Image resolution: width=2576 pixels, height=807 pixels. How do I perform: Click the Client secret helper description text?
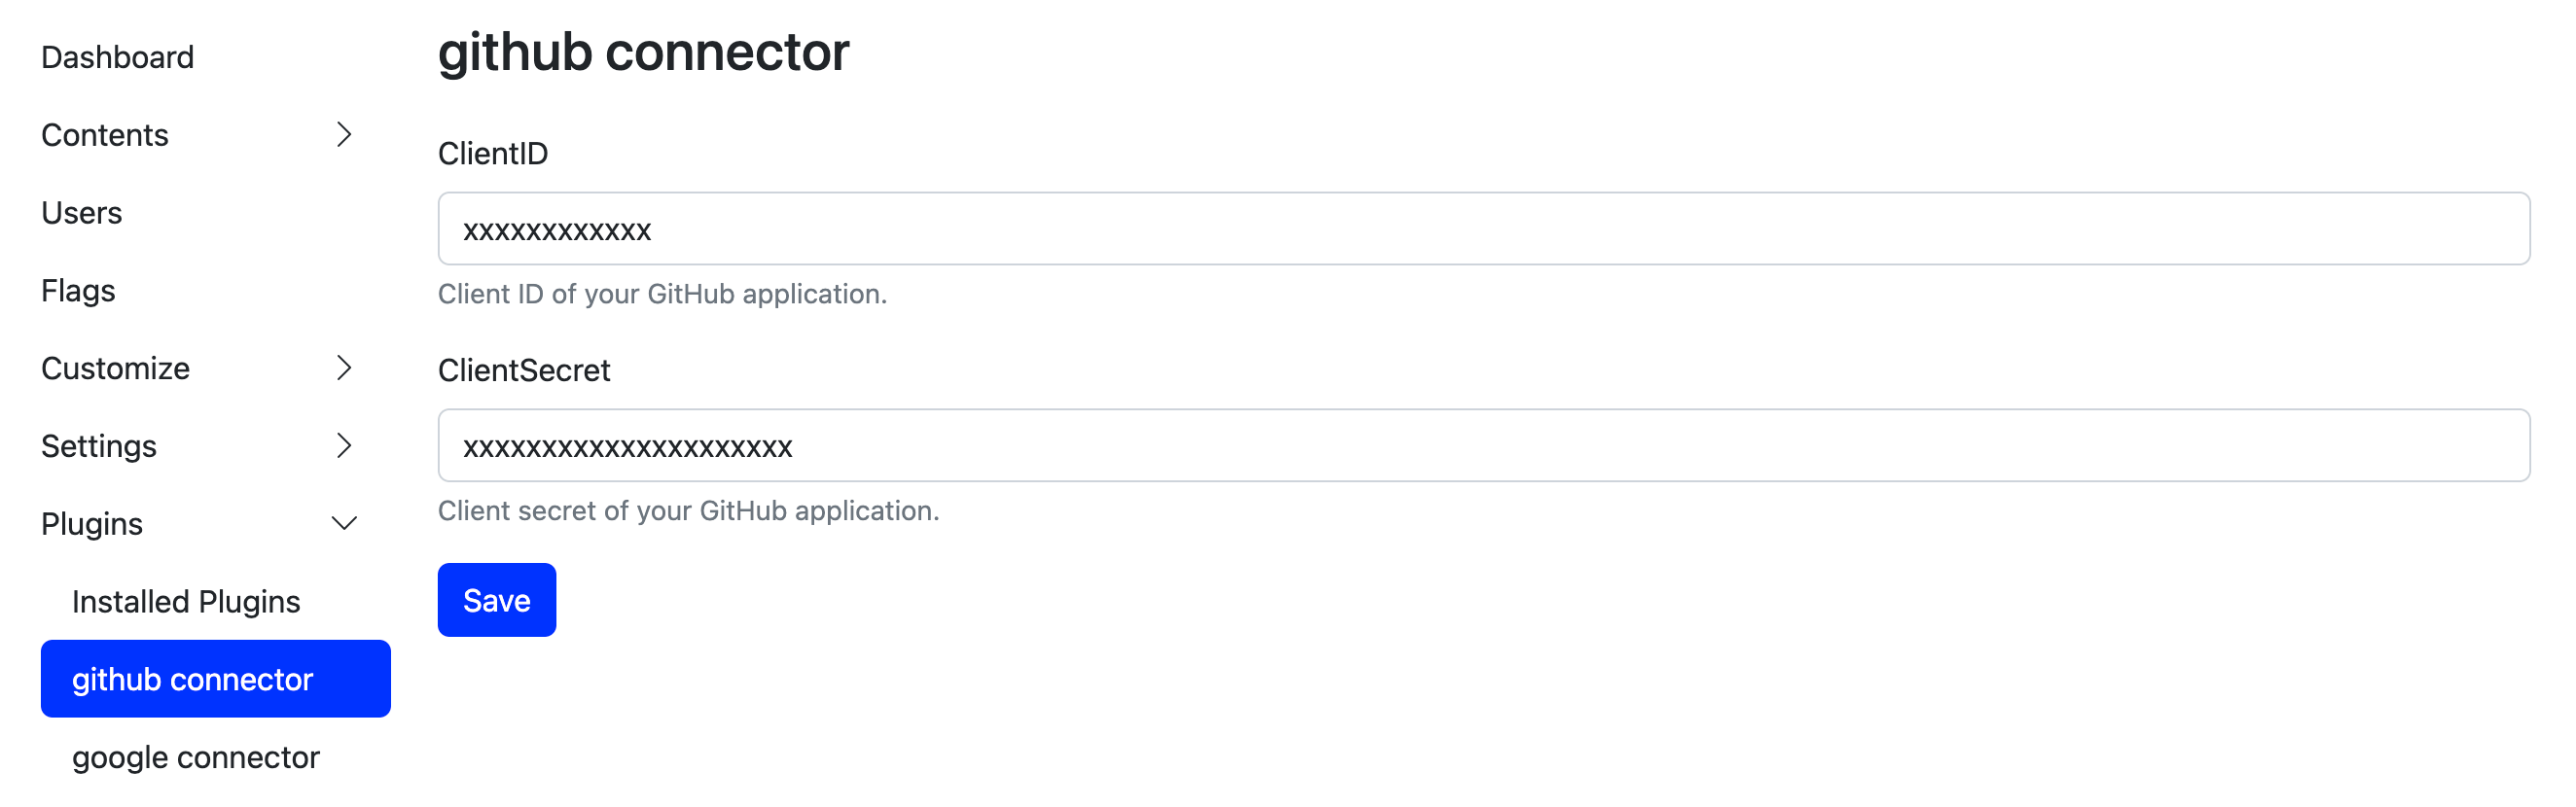tap(688, 510)
